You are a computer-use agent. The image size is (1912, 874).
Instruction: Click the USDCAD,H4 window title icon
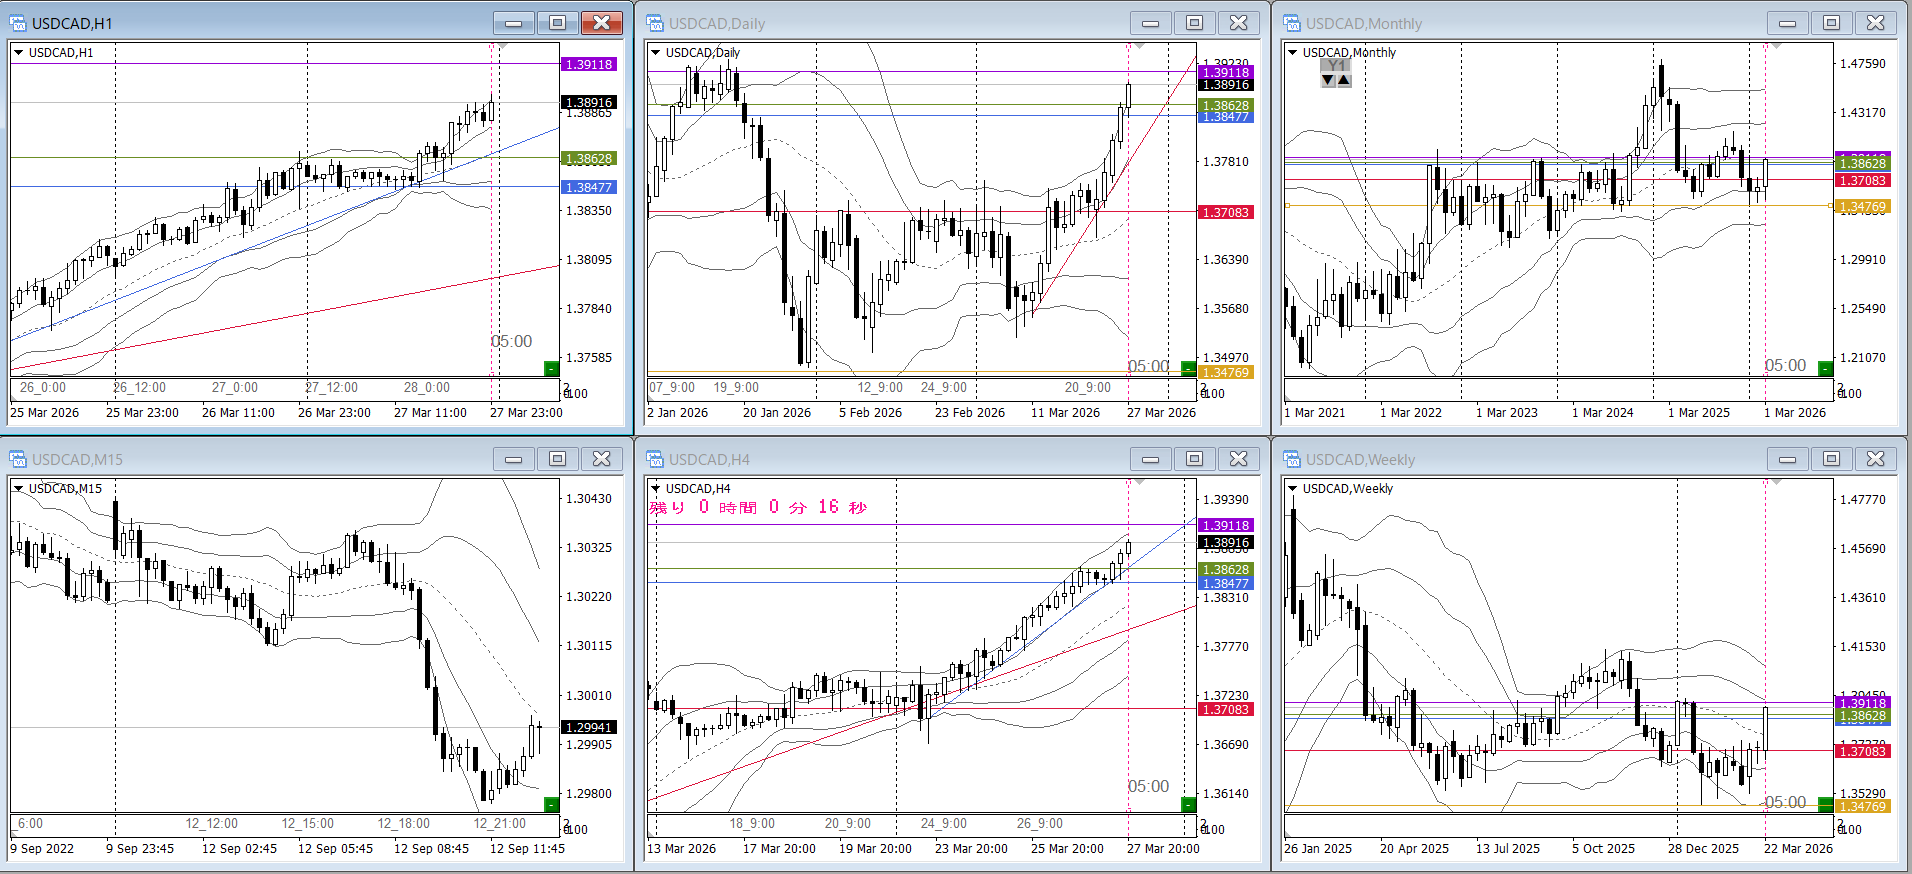click(655, 459)
